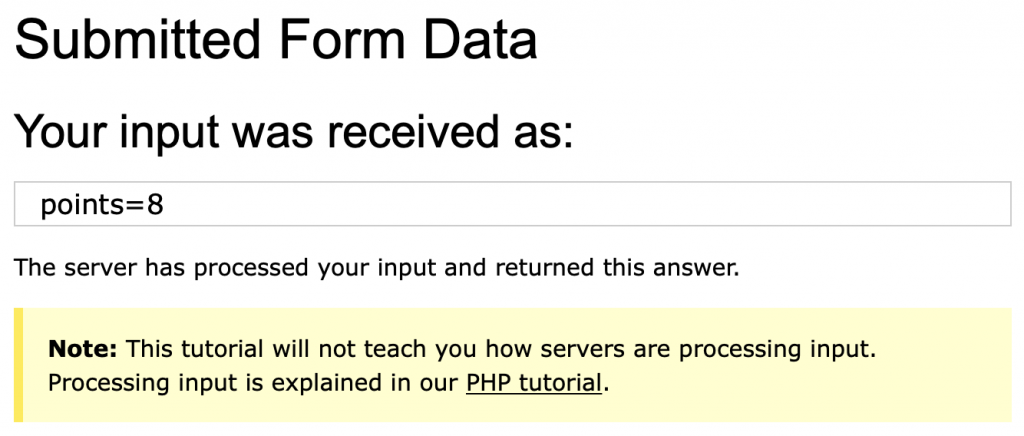1024x436 pixels.
Task: Click the words "Your input" in the subheading
Action: pyautogui.click(x=108, y=132)
